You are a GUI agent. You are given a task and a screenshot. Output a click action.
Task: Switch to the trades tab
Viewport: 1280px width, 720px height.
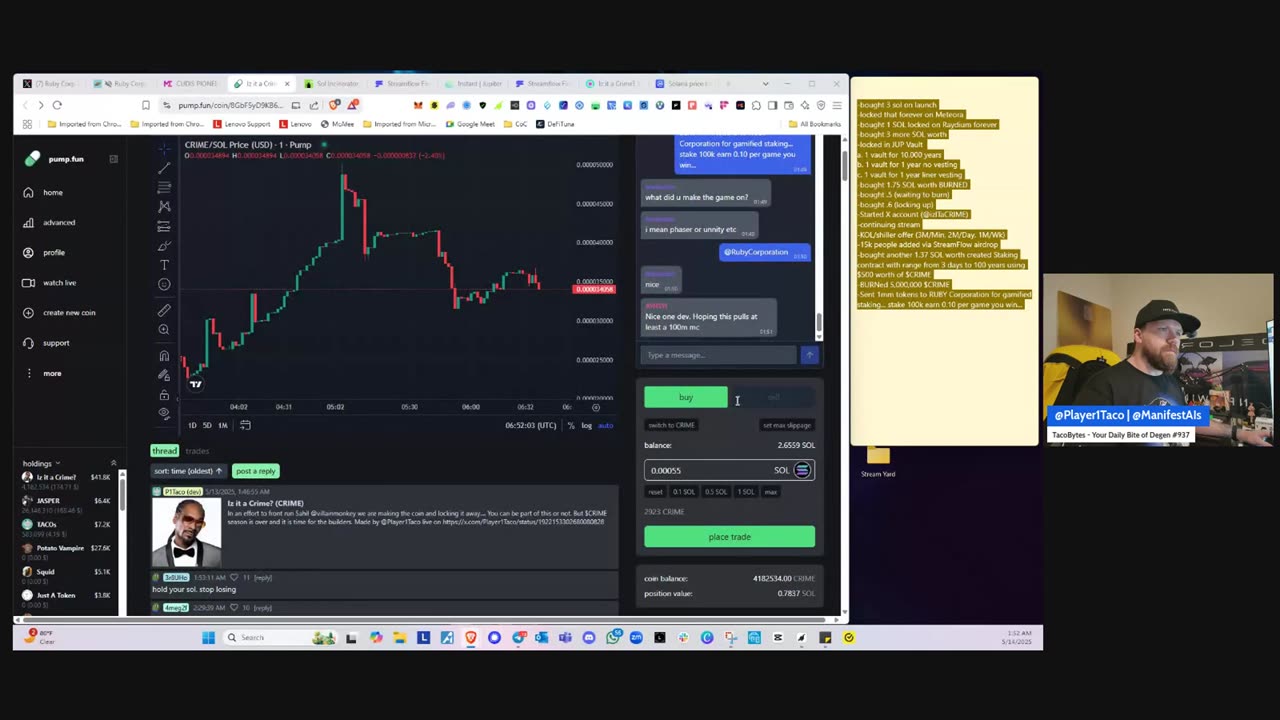pos(197,451)
